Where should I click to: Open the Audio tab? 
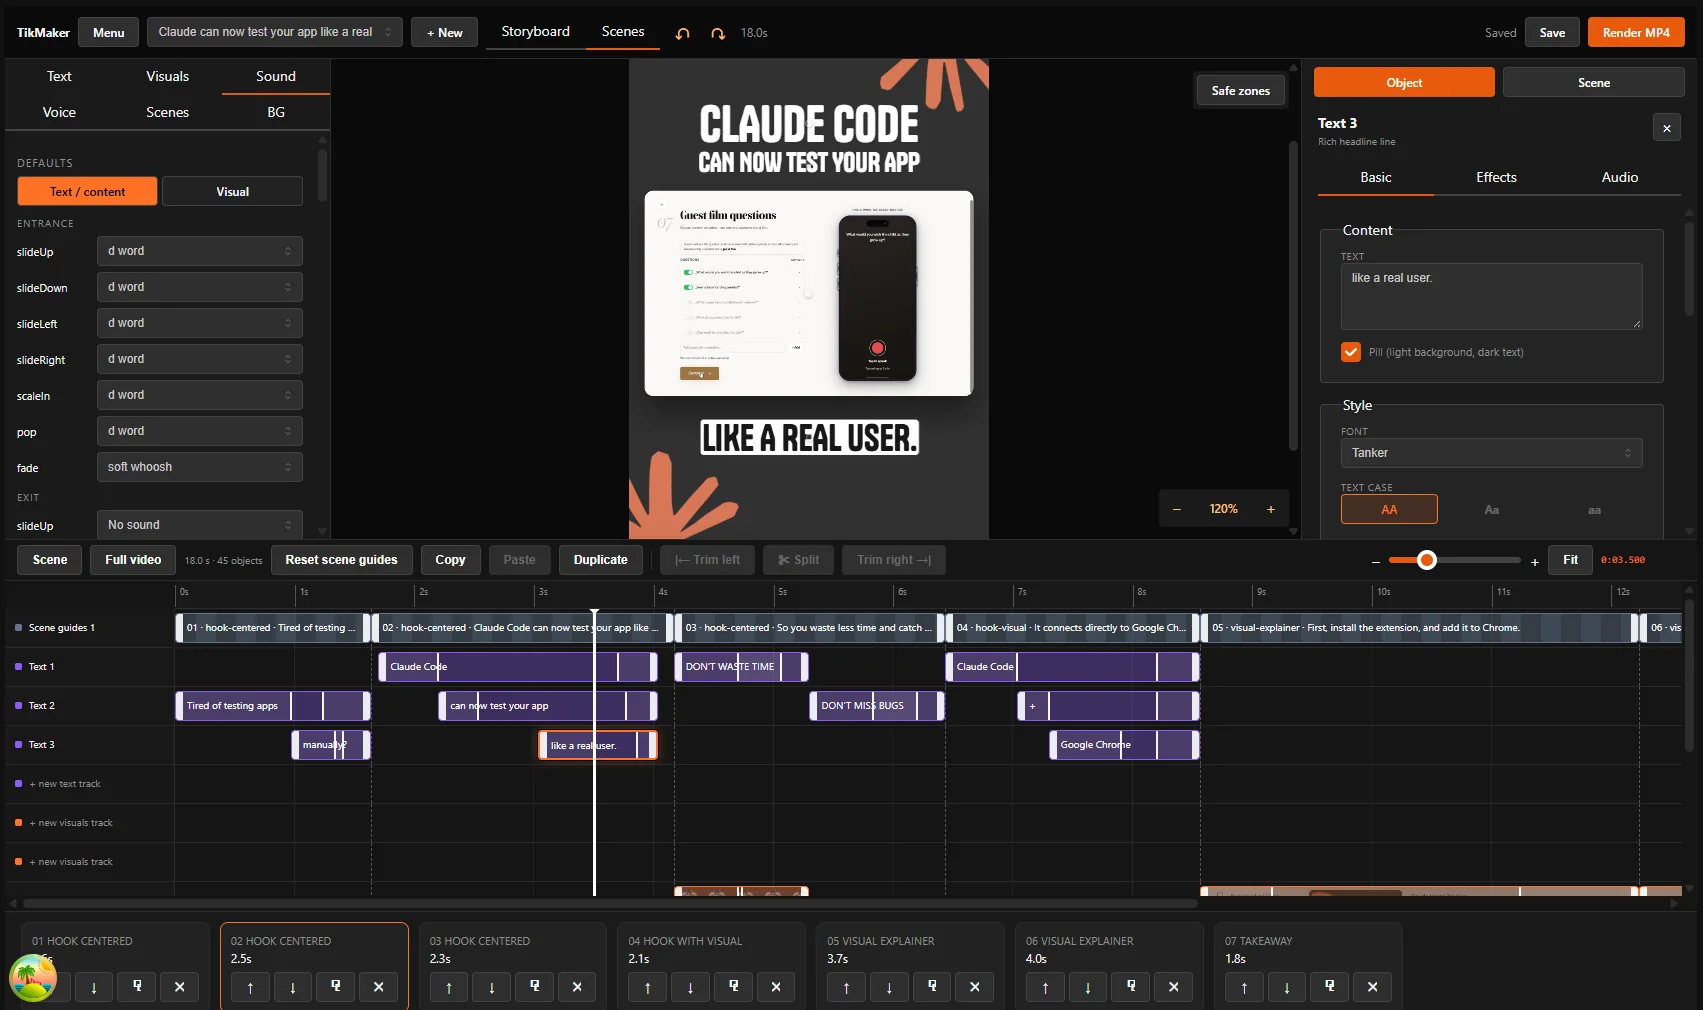coord(1619,177)
